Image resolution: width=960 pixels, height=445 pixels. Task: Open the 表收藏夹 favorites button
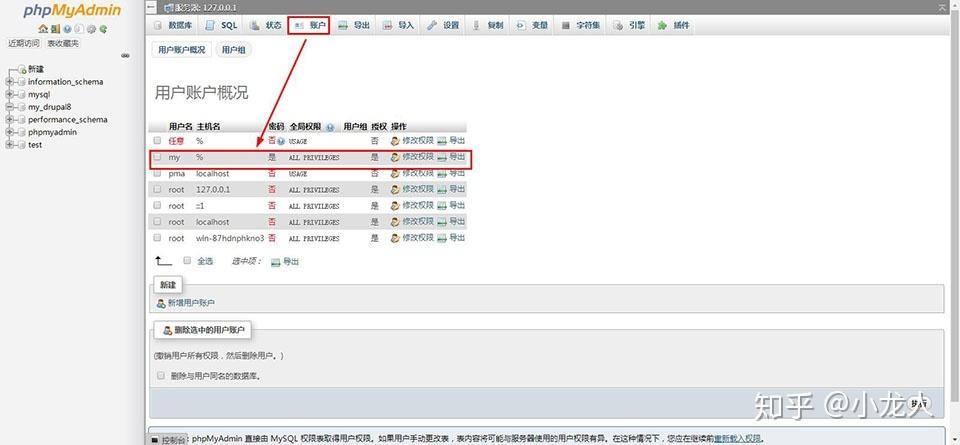pyautogui.click(x=63, y=43)
